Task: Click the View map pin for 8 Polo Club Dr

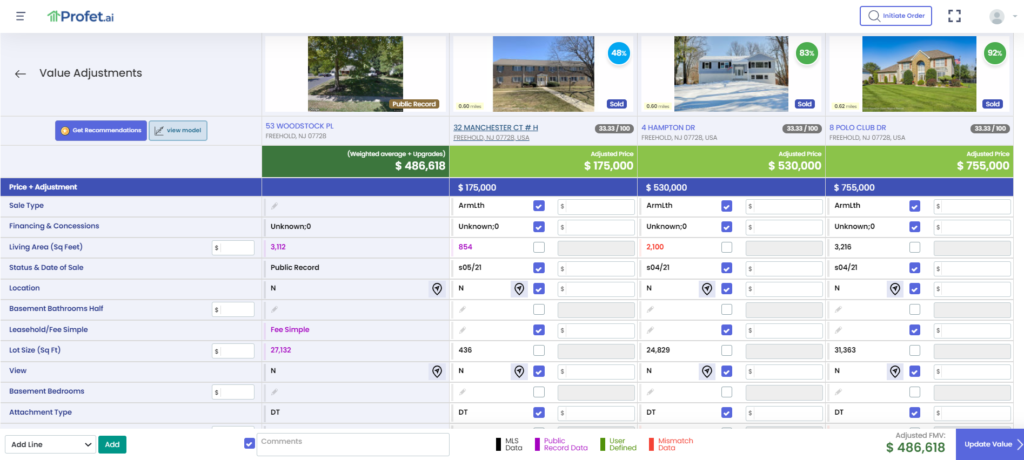Action: click(895, 371)
